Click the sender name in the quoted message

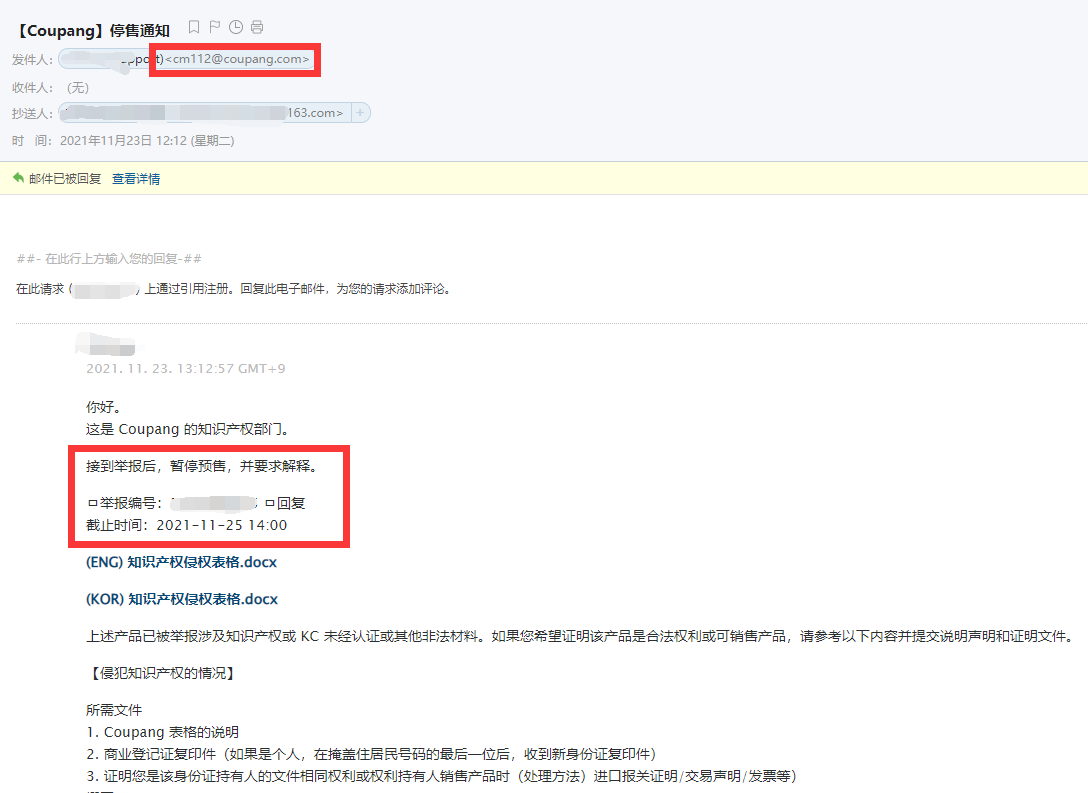[x=110, y=345]
